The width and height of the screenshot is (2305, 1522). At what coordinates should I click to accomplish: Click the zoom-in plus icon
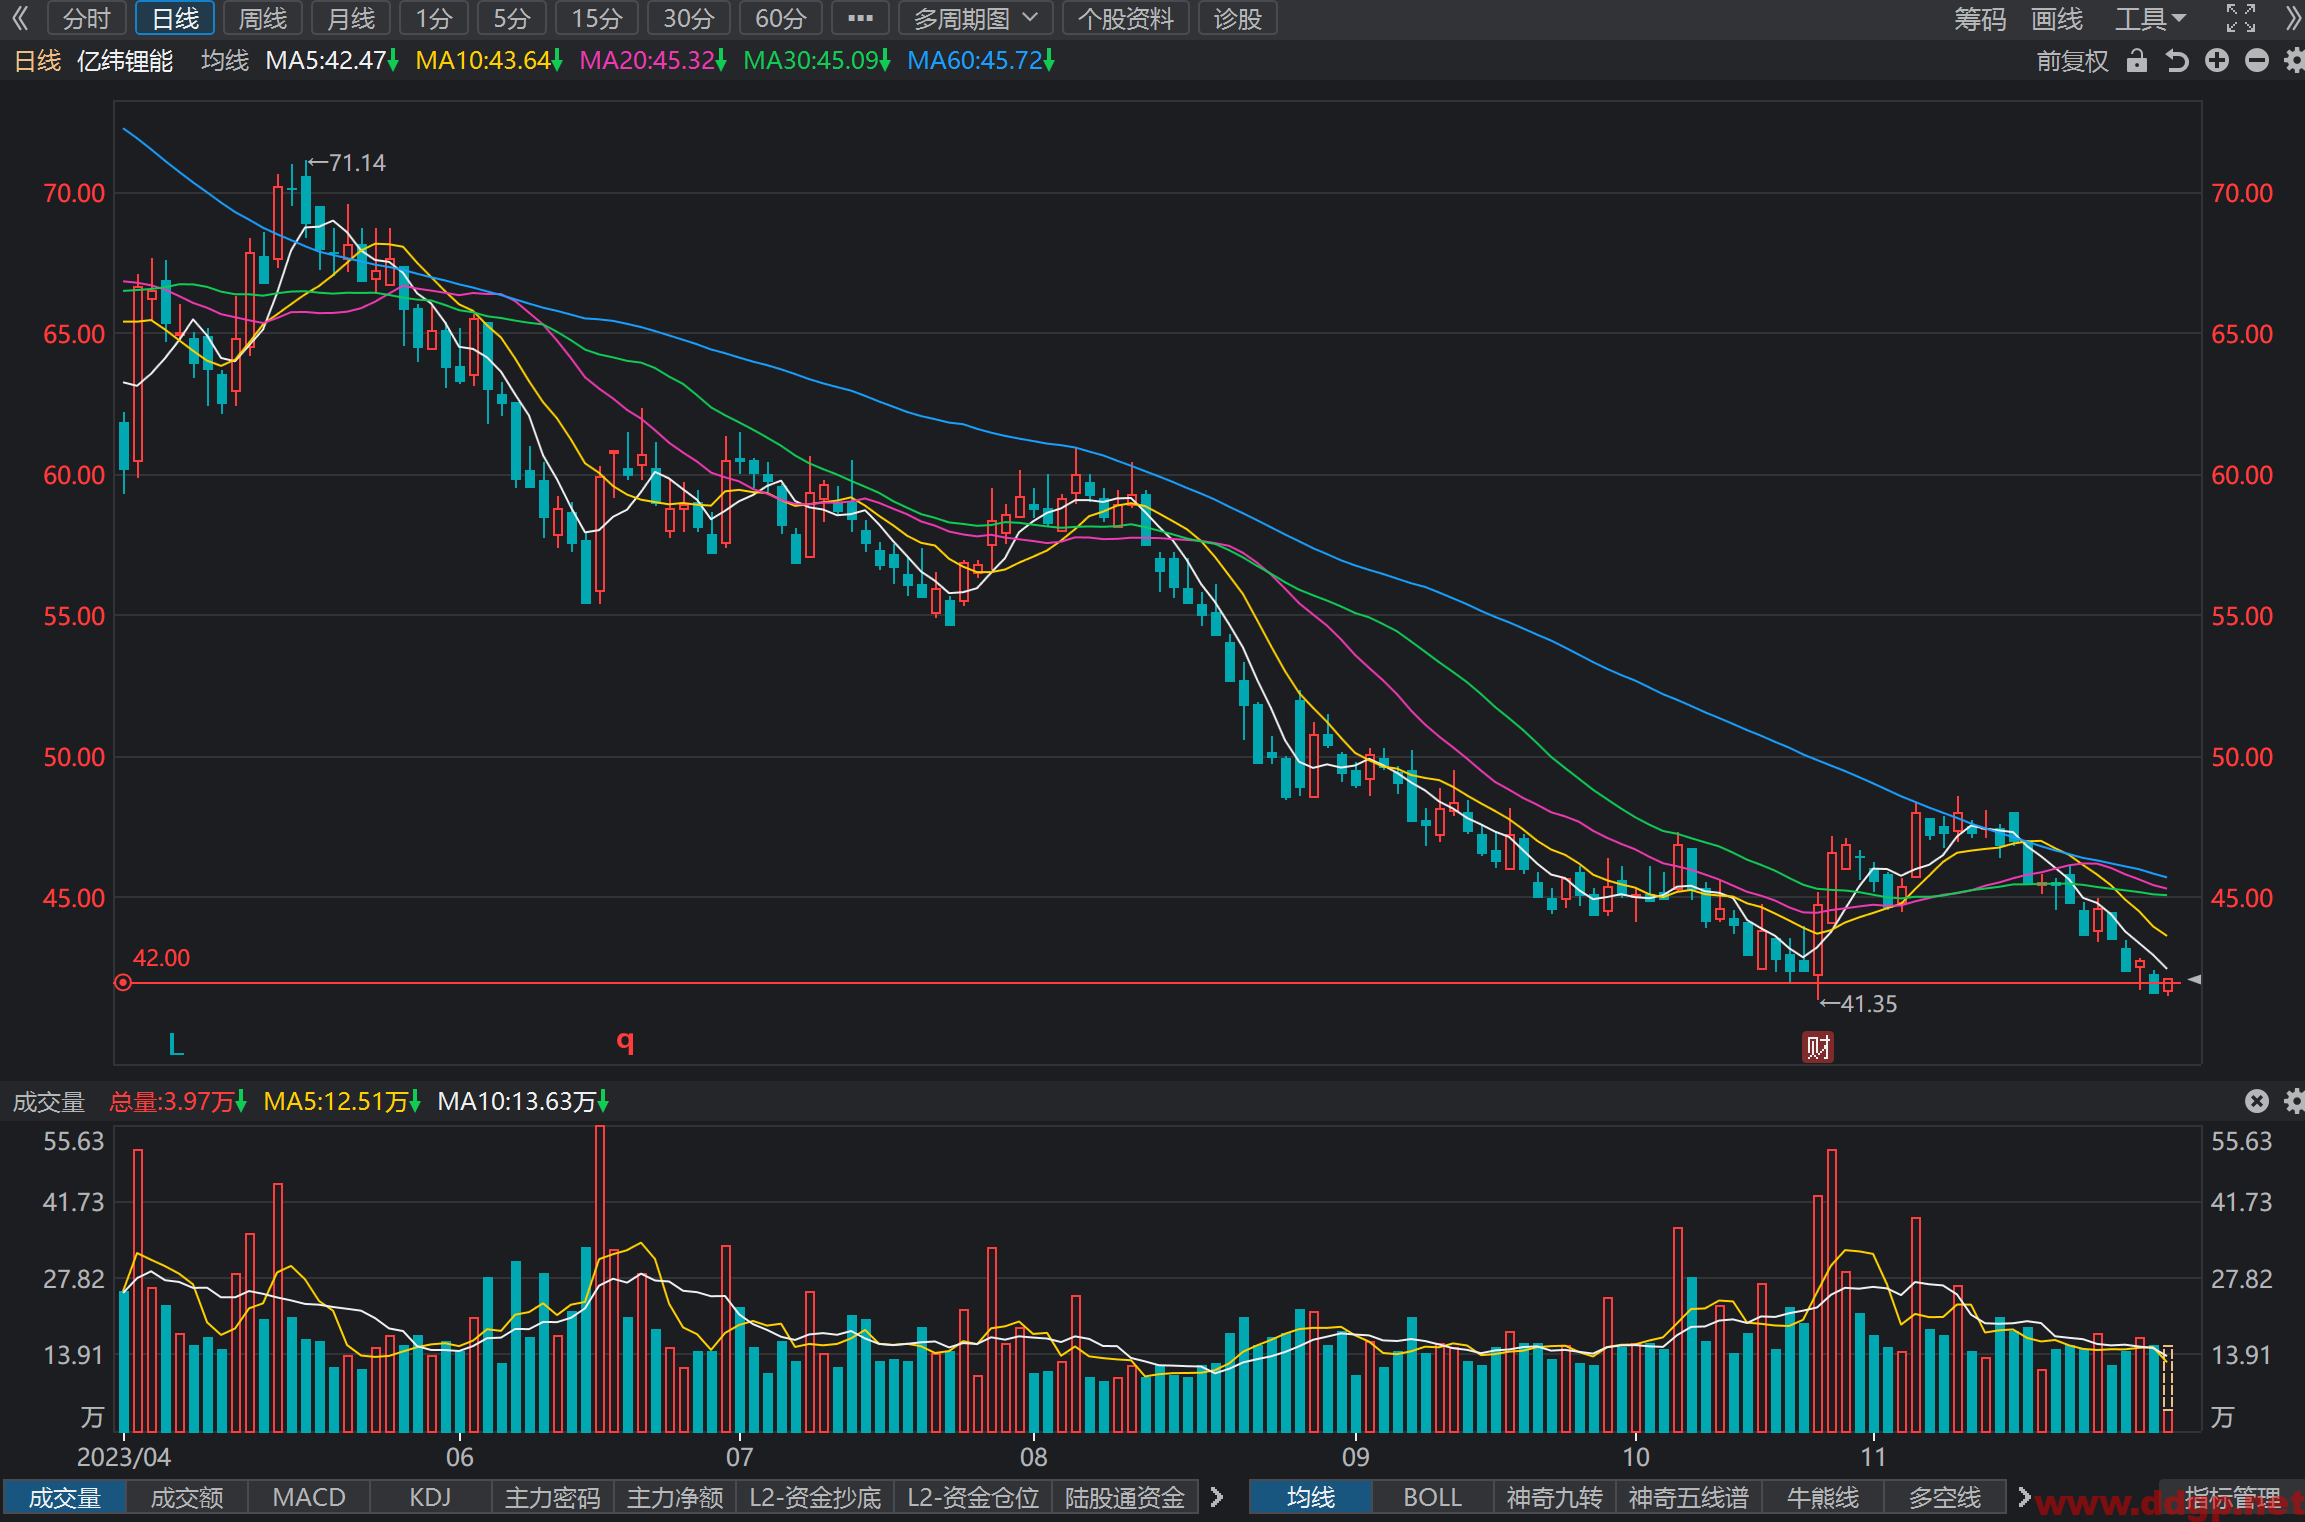(2217, 61)
